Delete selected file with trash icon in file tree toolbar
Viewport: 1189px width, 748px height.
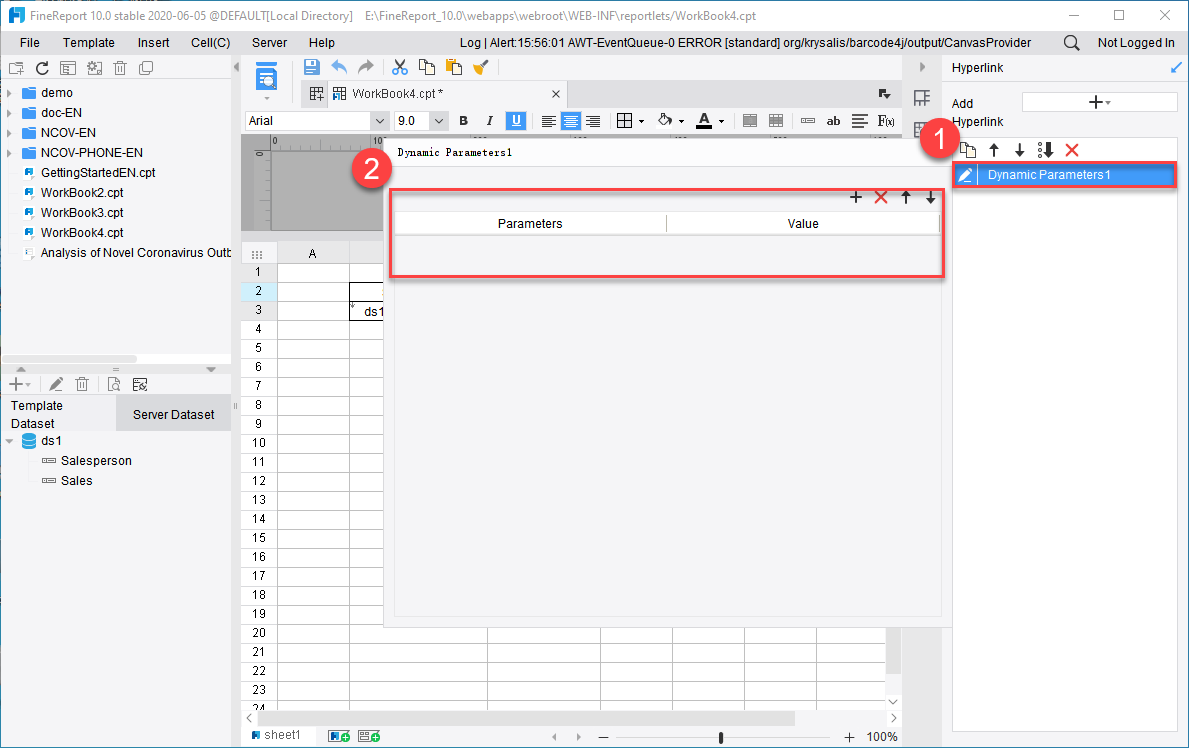tap(120, 68)
